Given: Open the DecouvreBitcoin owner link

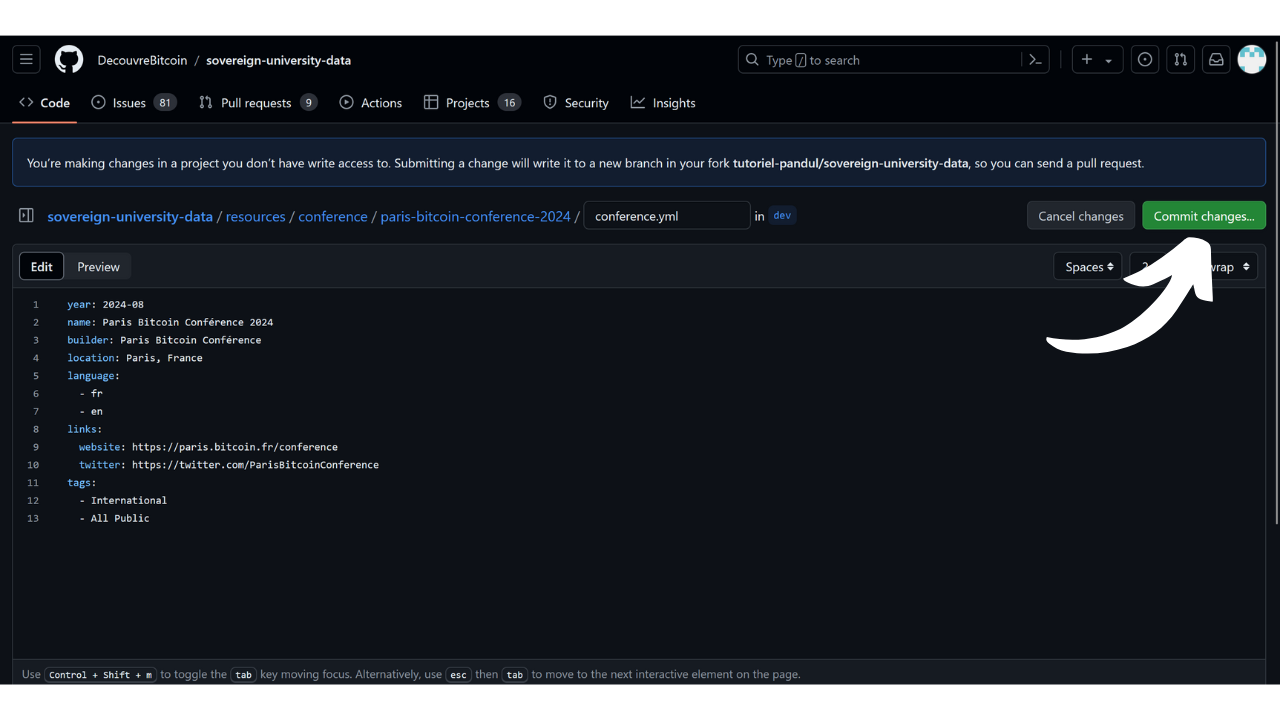Looking at the screenshot, I should coord(142,60).
